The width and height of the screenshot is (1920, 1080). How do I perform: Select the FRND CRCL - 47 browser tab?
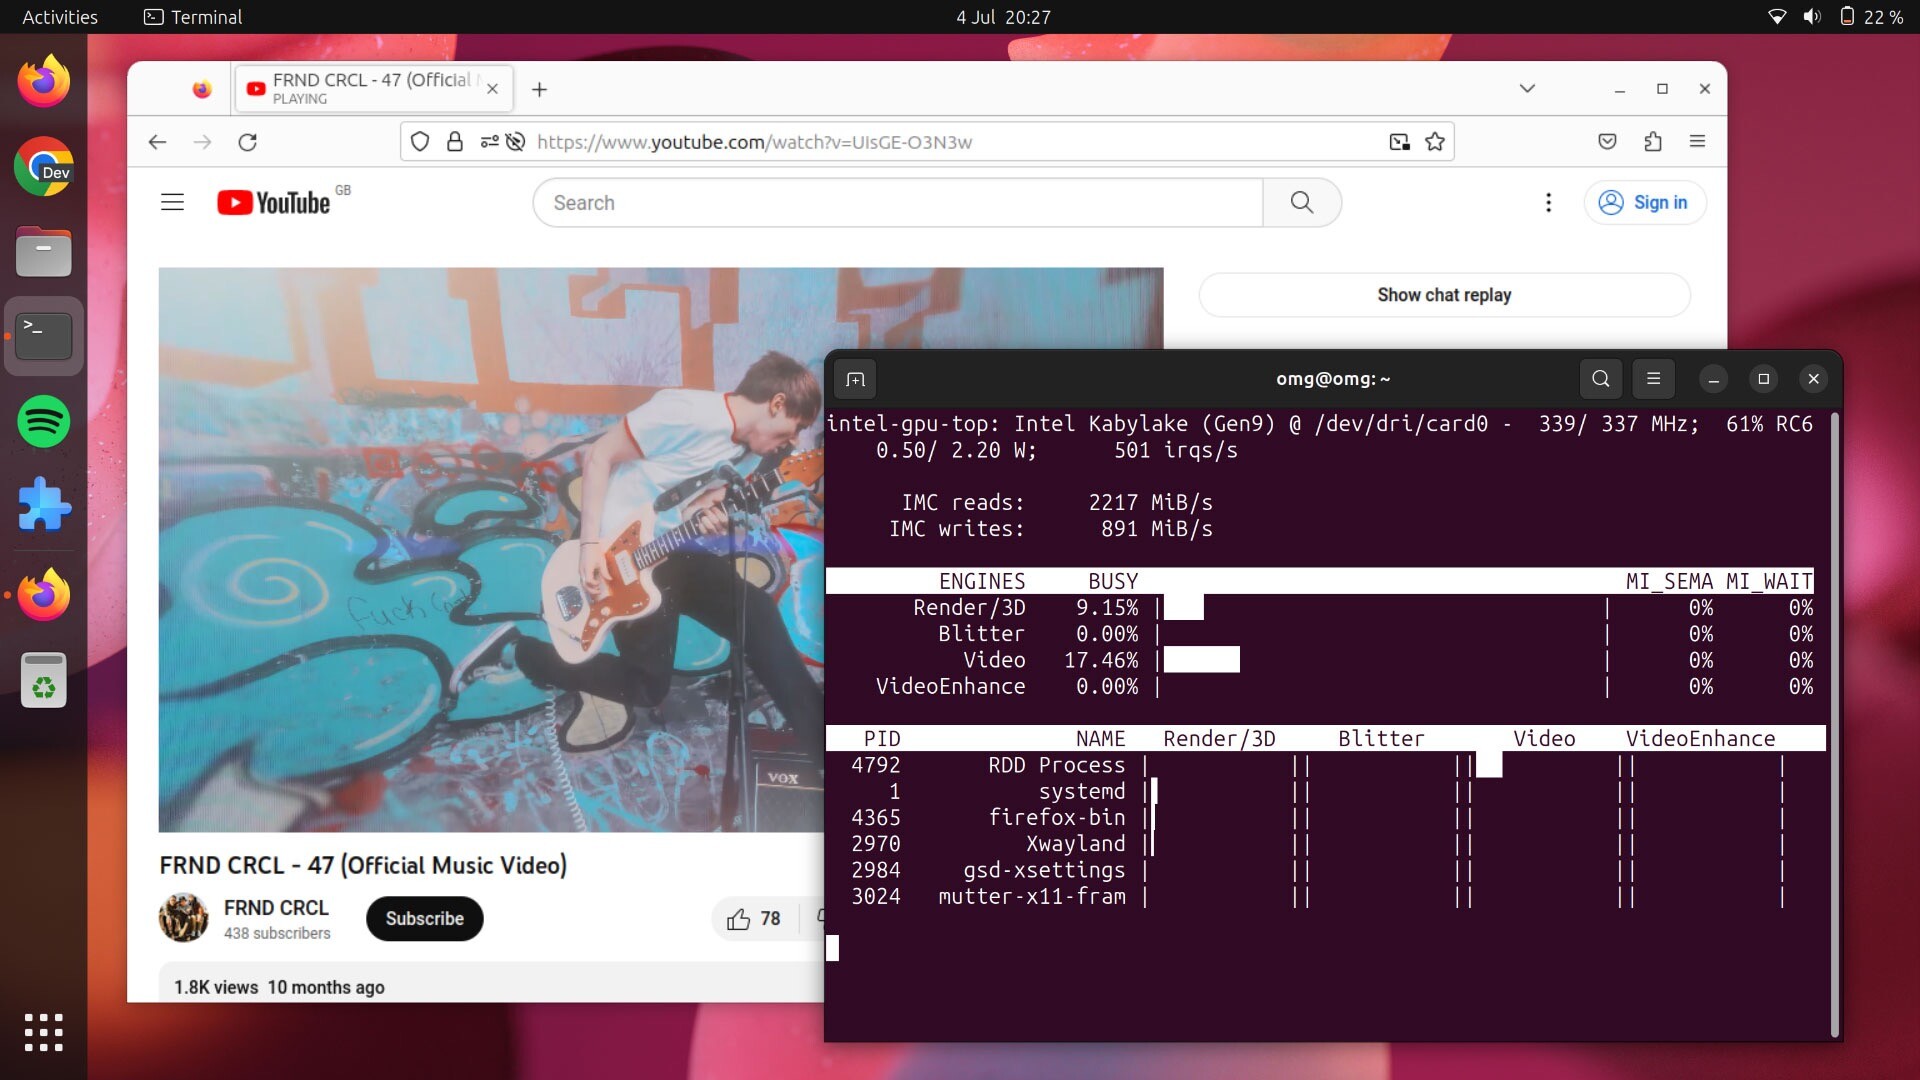coord(370,88)
